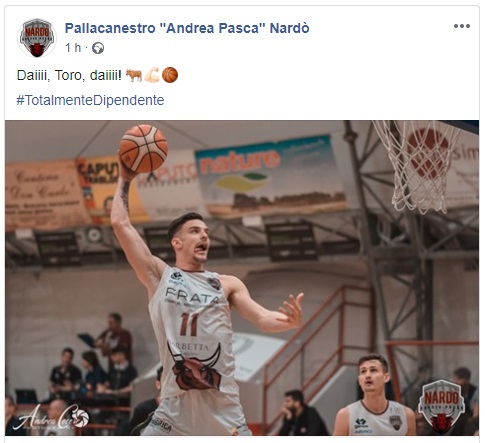
Task: Click the "nature" banner in the photo
Action: pos(271,175)
